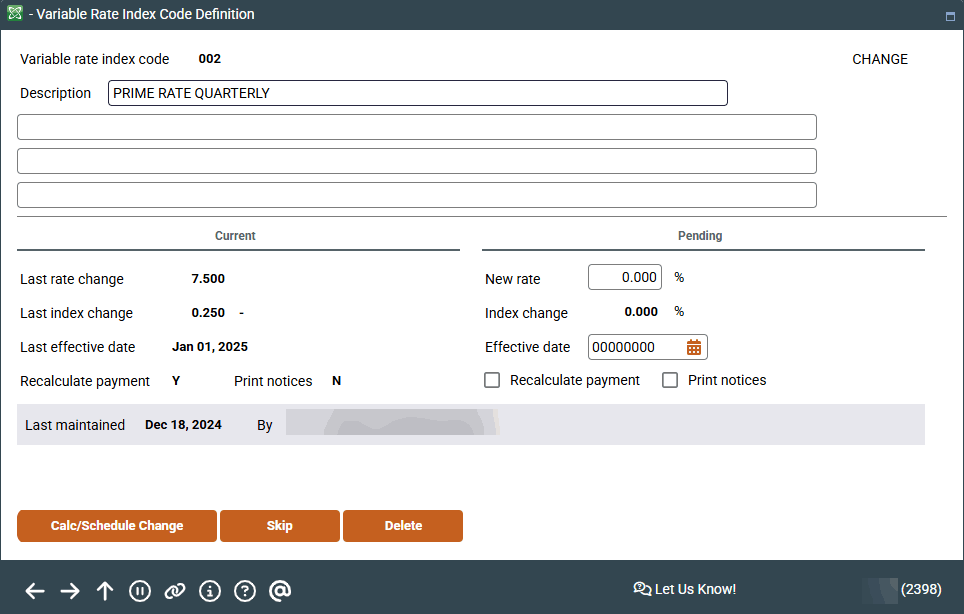
Task: Open the help question mark icon
Action: tap(245, 591)
